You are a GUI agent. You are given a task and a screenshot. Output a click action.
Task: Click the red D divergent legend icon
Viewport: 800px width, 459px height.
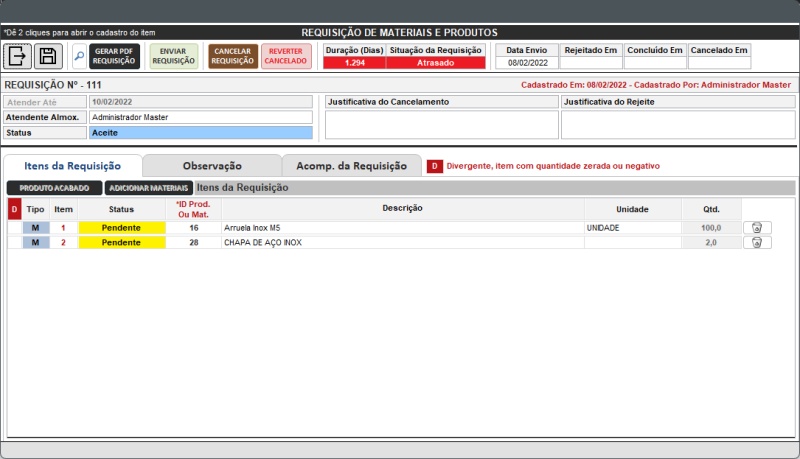pos(435,166)
